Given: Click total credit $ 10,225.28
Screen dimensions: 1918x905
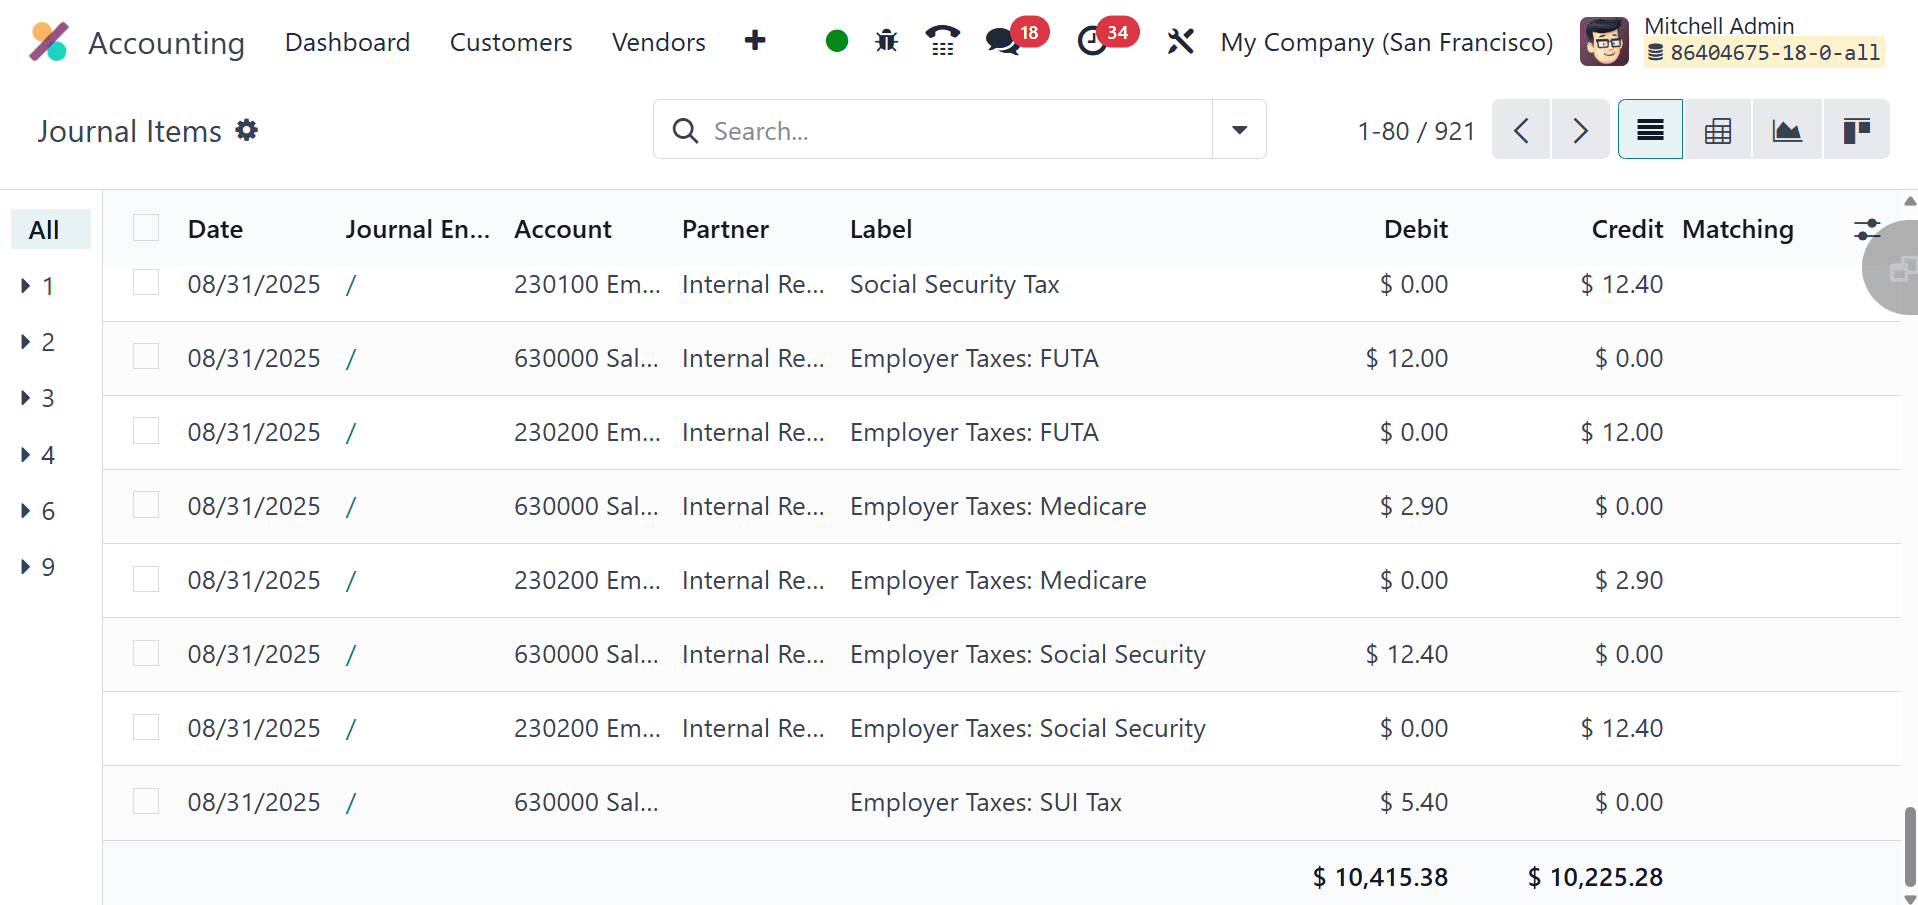Looking at the screenshot, I should click(1595, 877).
